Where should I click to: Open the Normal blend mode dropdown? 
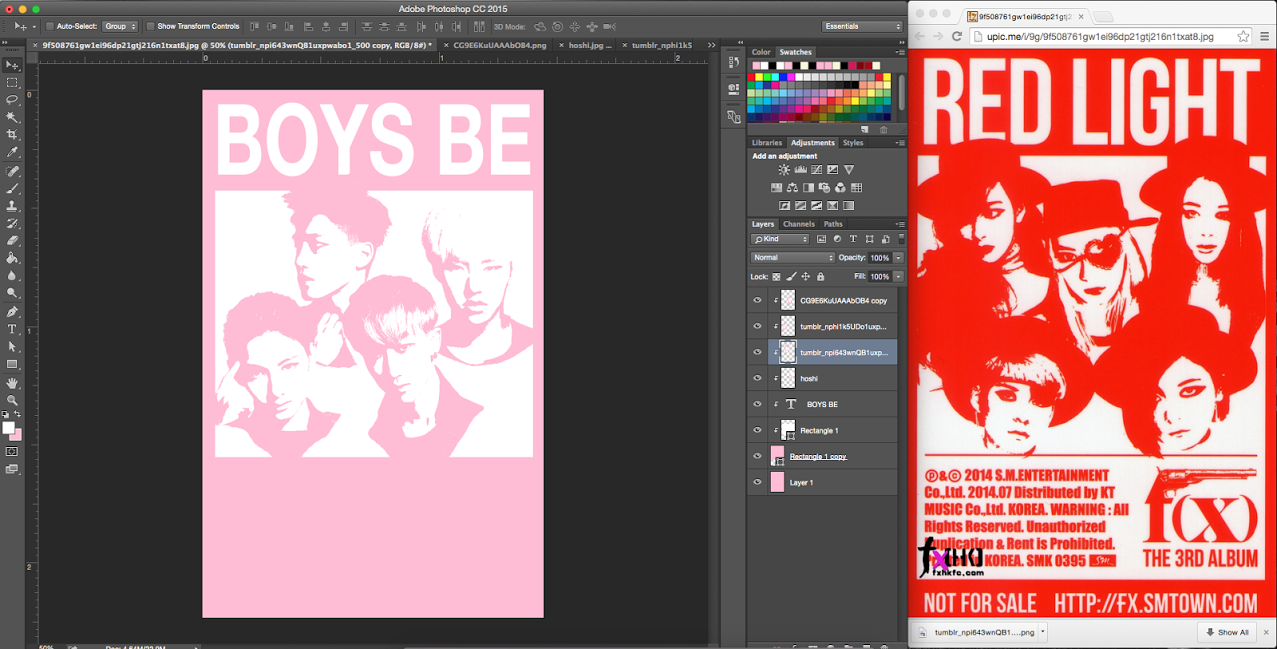pos(793,258)
